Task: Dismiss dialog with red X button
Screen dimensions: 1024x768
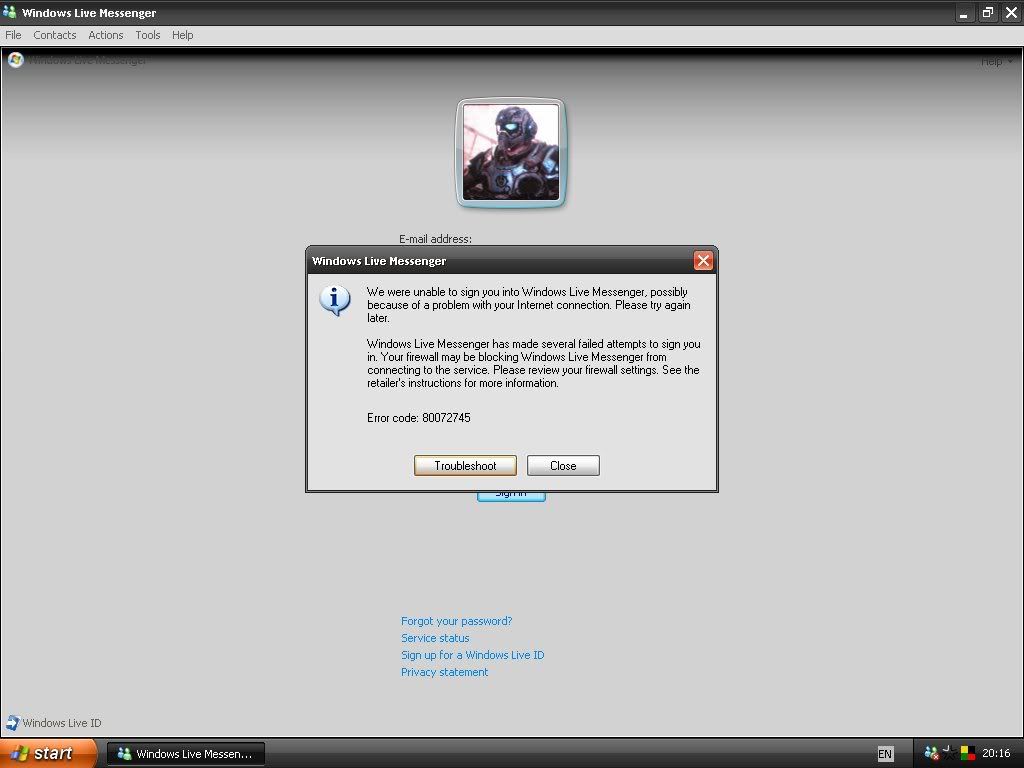Action: 703,261
